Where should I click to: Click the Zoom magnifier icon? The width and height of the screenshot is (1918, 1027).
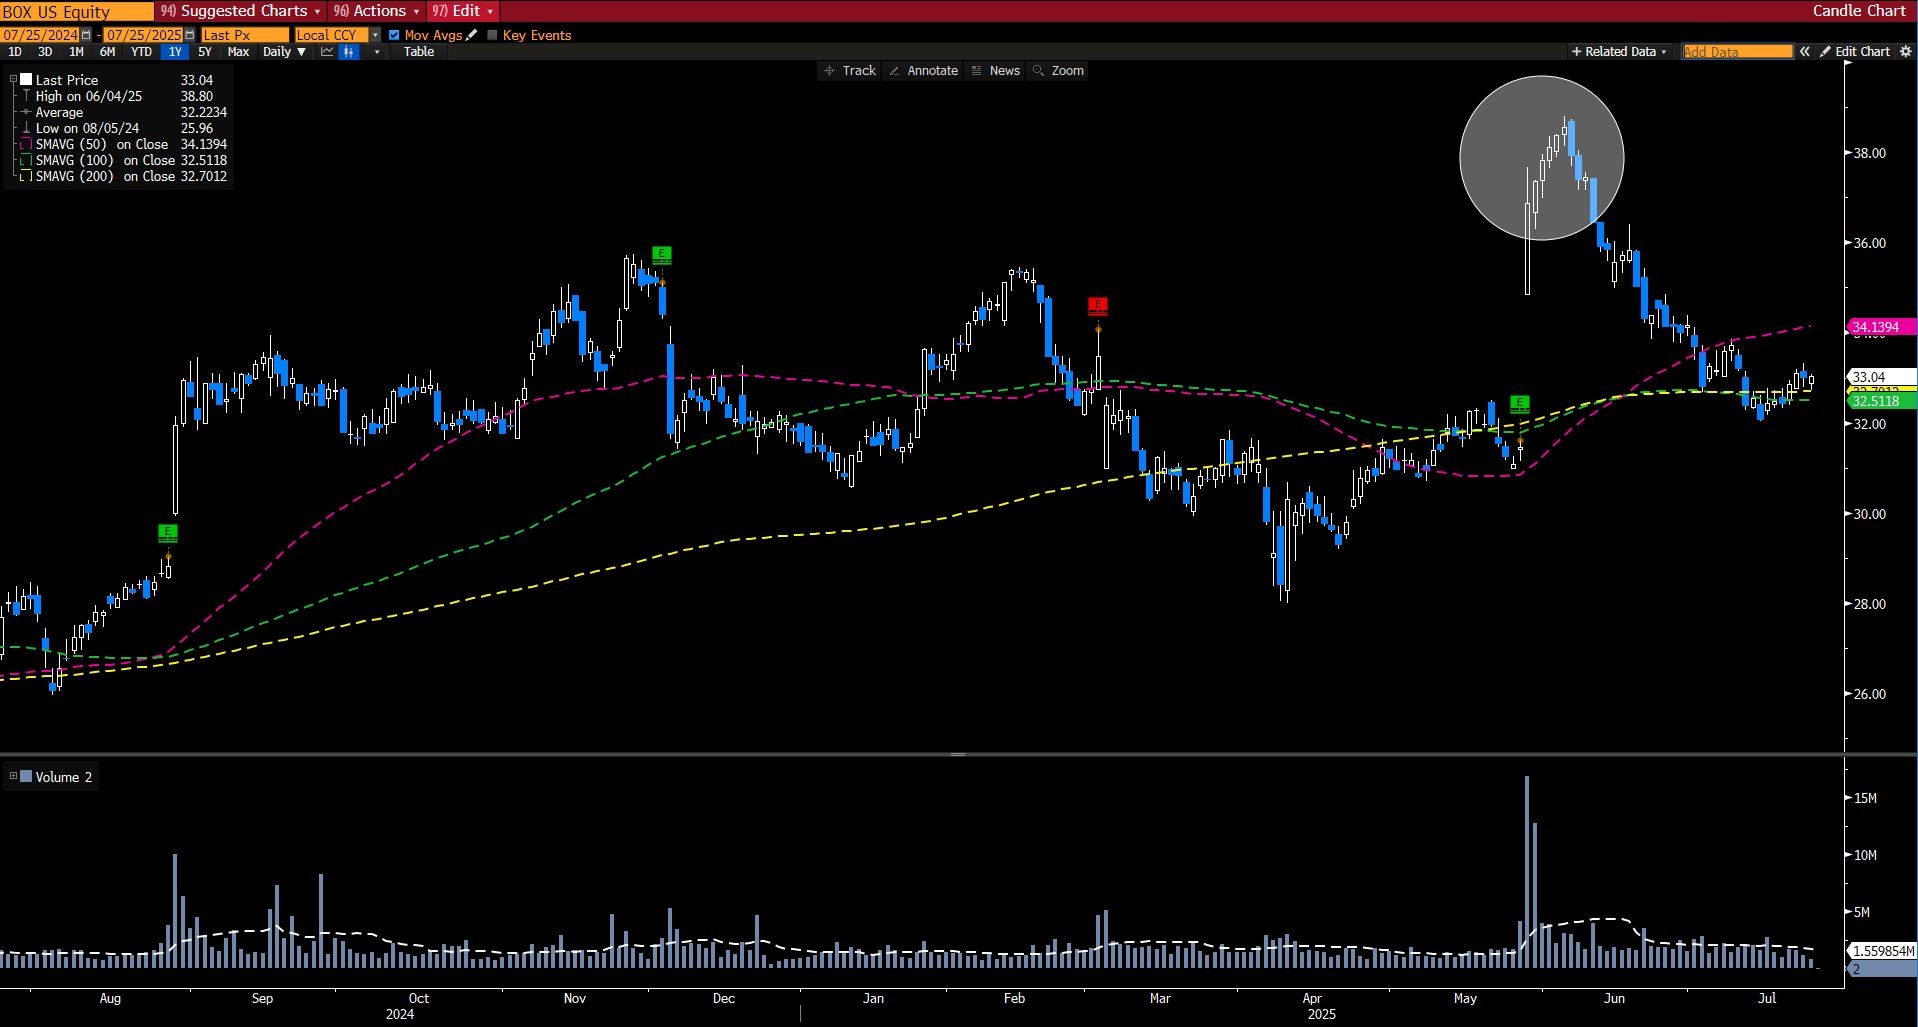(1039, 71)
